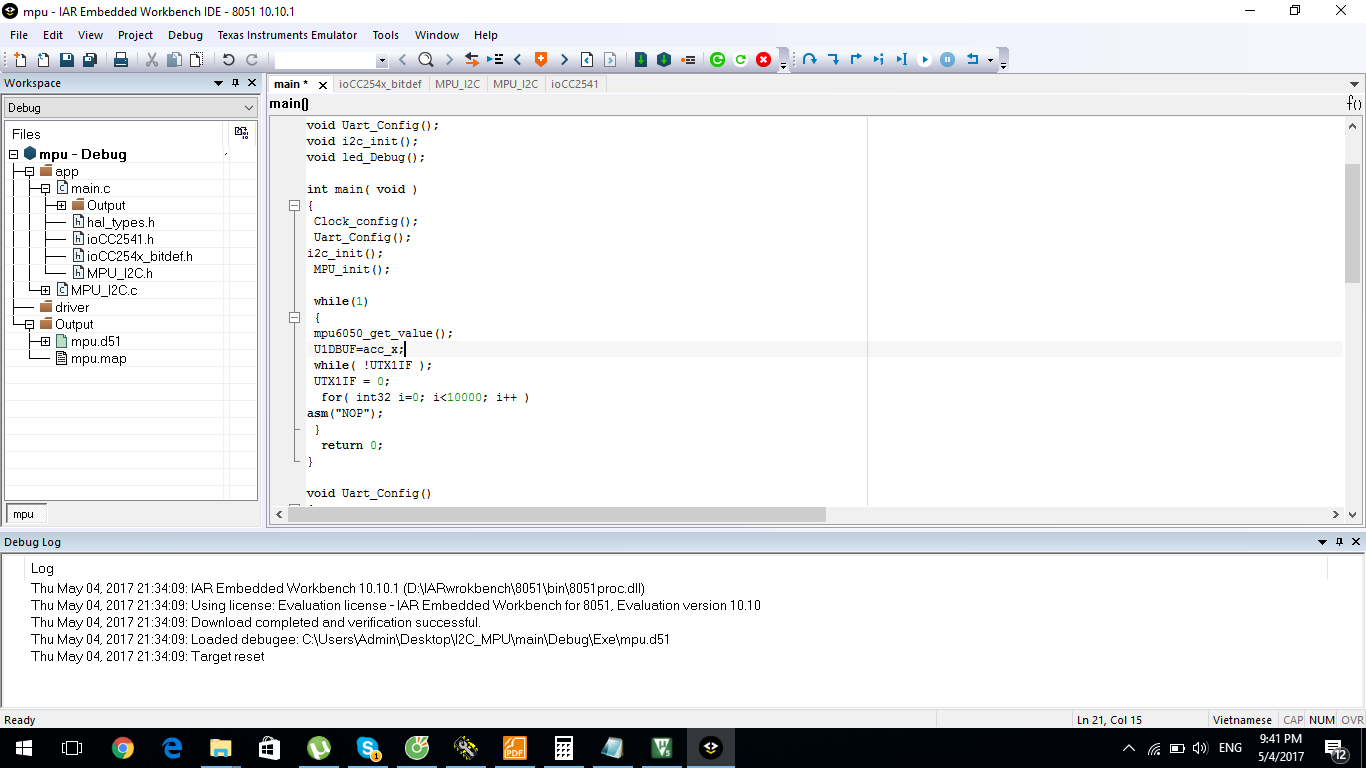Open Chrome from the Windows taskbar

(123, 748)
